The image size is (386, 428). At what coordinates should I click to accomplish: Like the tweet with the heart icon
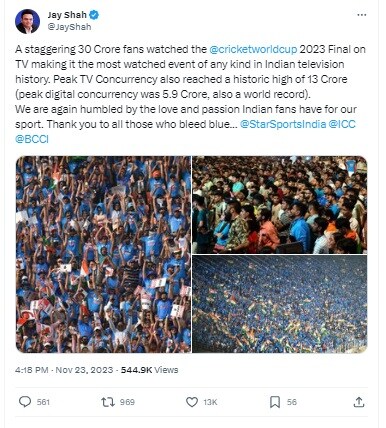[192, 402]
